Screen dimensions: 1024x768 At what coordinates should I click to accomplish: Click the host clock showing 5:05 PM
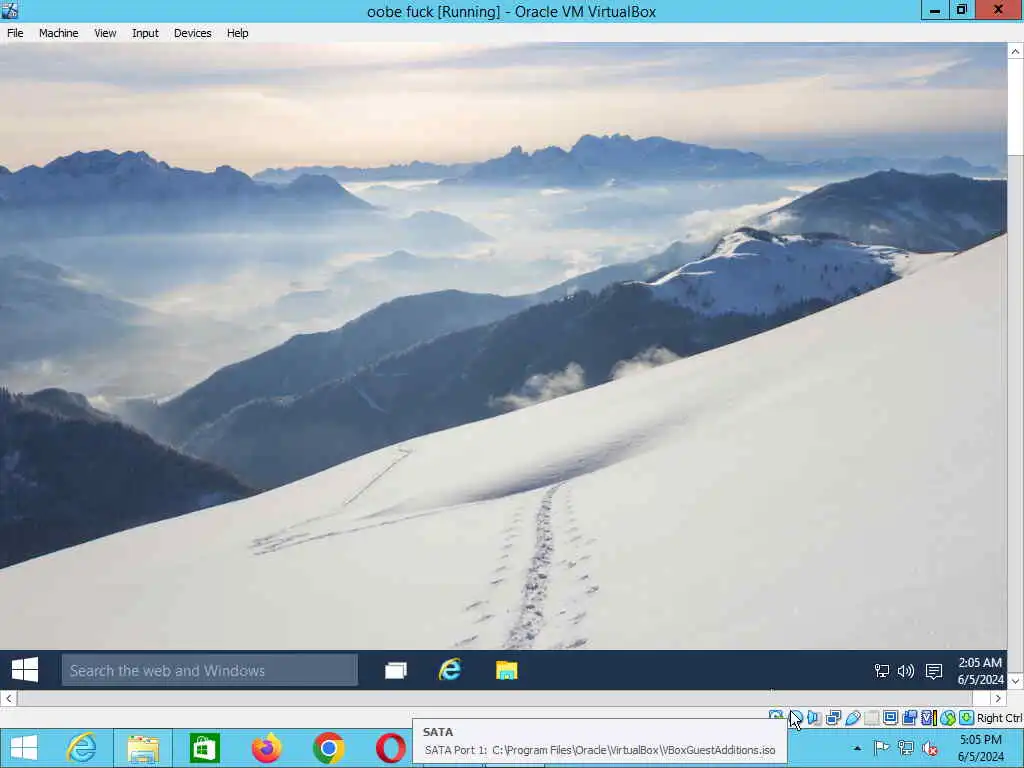[x=980, y=748]
